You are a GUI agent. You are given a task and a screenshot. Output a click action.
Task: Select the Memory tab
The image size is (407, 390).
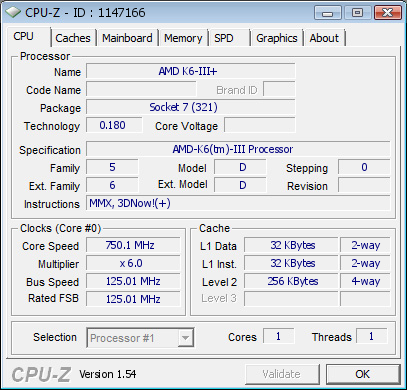(183, 38)
